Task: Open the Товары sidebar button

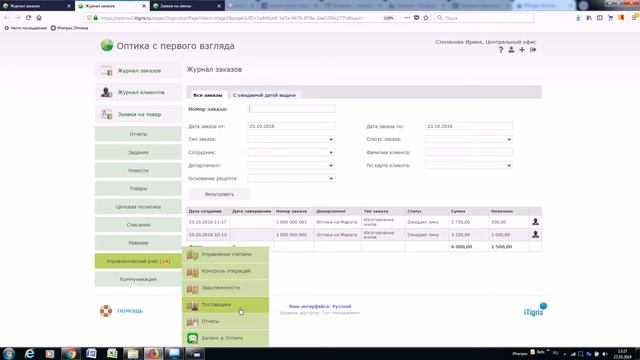Action: click(x=138, y=188)
